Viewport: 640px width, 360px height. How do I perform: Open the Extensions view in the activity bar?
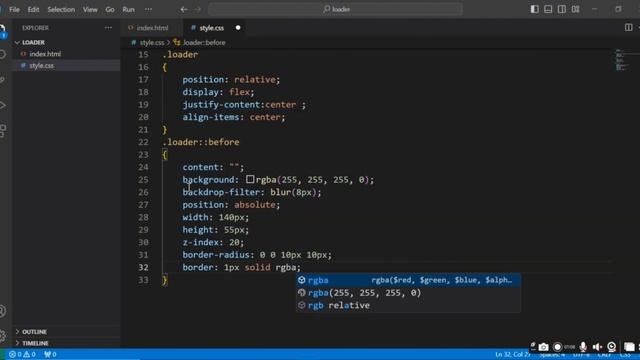click(x=2, y=131)
